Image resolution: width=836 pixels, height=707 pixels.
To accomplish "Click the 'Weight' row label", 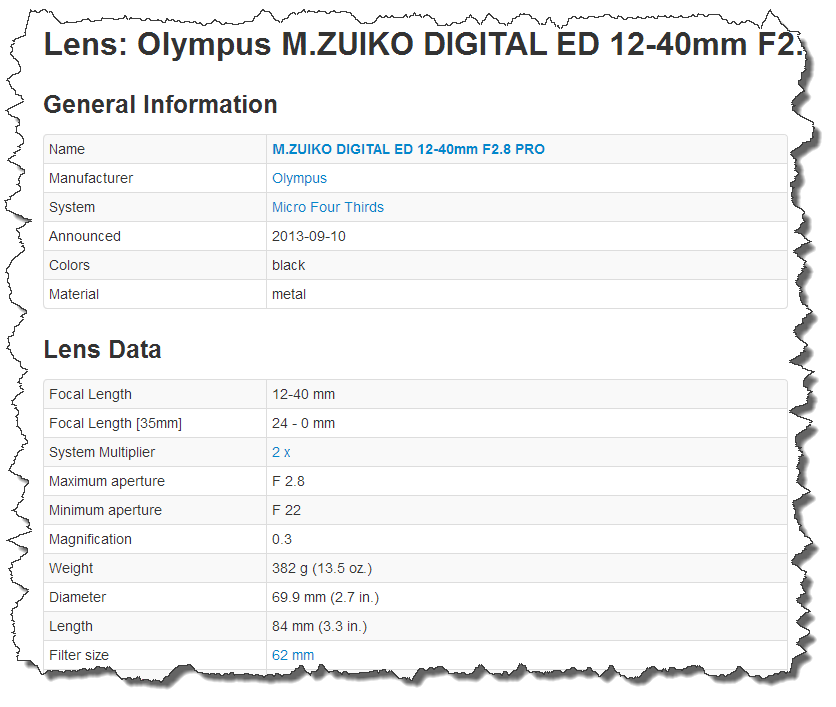I will pyautogui.click(x=71, y=568).
